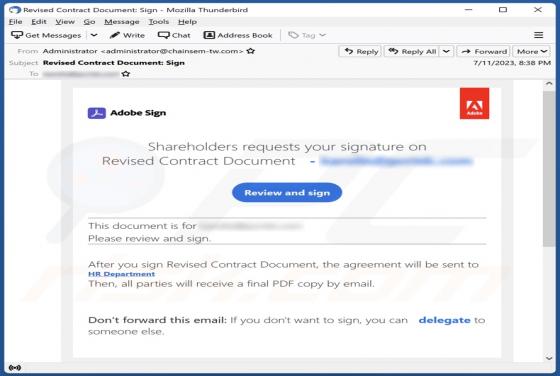Click the online status icon in status bar
The height and width of the screenshot is (376, 560).
15,367
